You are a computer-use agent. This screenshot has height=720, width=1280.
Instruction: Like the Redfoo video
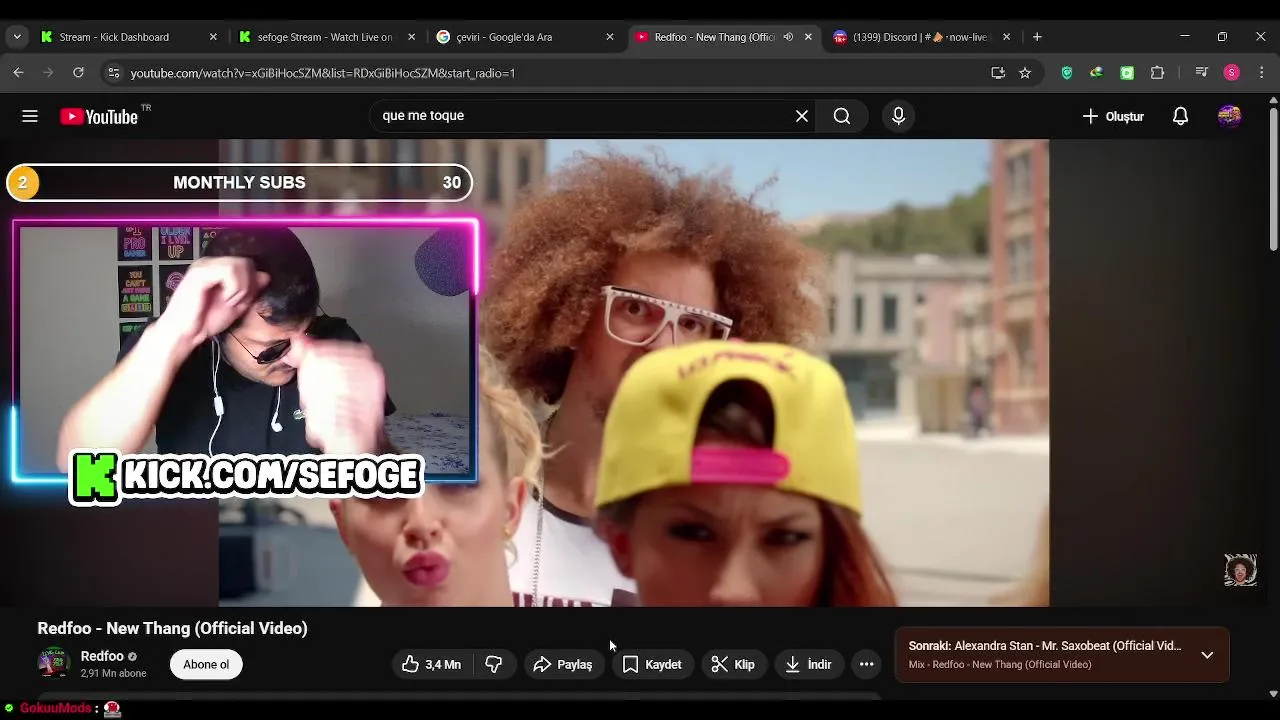tap(432, 664)
